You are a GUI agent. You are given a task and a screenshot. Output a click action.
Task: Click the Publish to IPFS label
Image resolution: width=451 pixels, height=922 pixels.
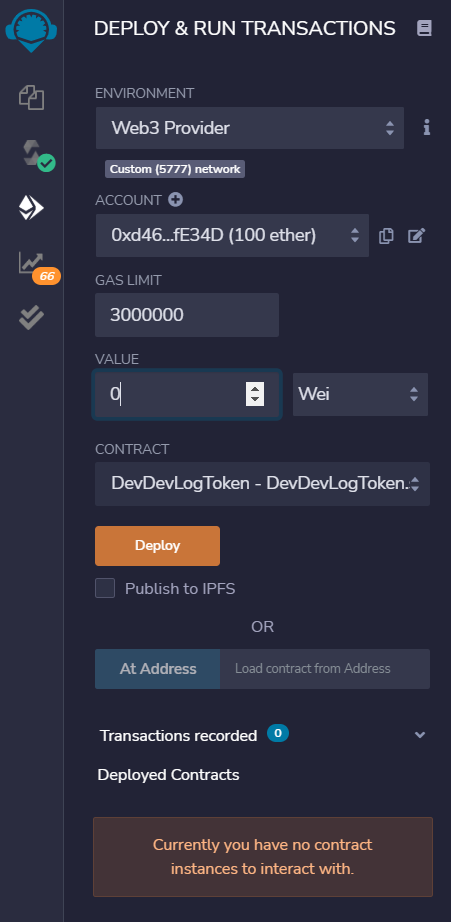pos(180,589)
